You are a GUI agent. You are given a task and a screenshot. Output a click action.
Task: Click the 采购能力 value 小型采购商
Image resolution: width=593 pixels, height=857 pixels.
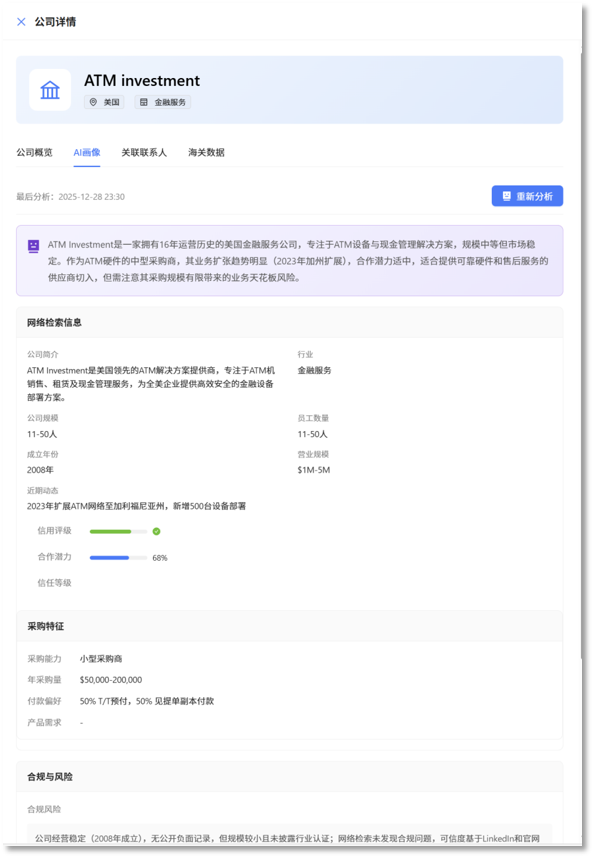[x=101, y=659]
